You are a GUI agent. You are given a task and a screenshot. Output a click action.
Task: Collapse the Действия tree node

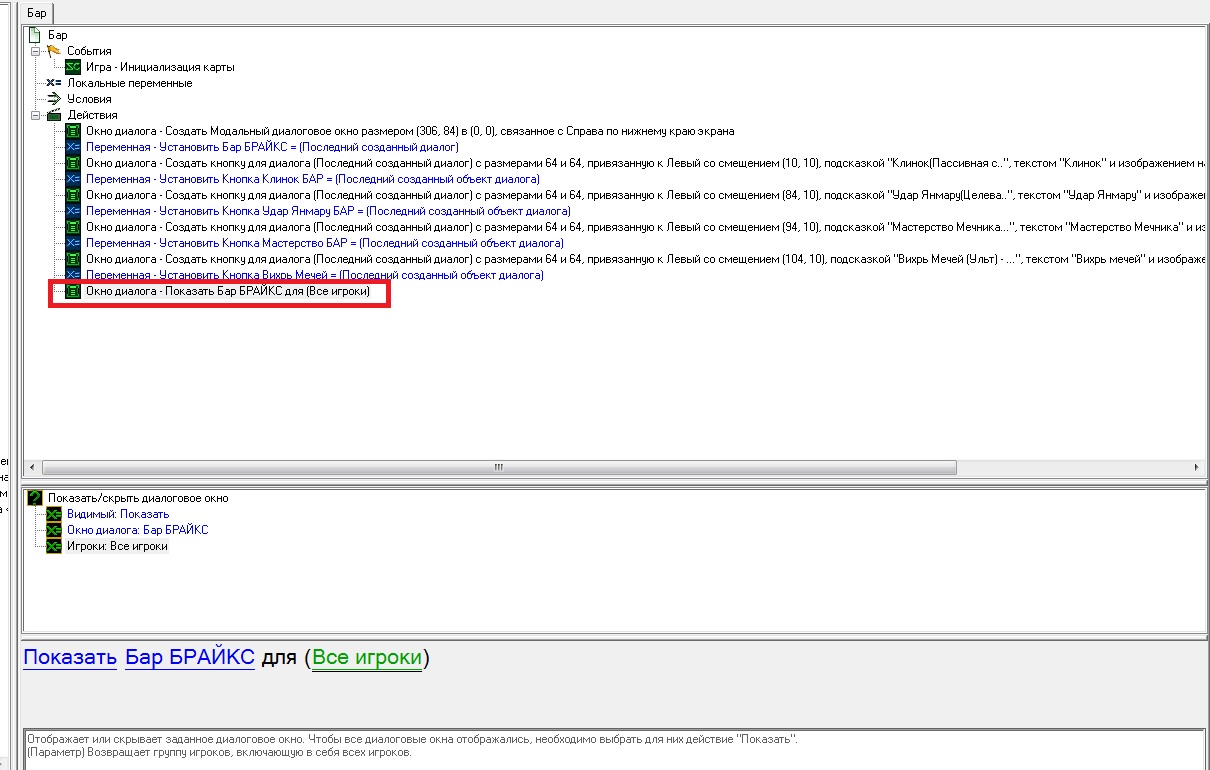36,115
